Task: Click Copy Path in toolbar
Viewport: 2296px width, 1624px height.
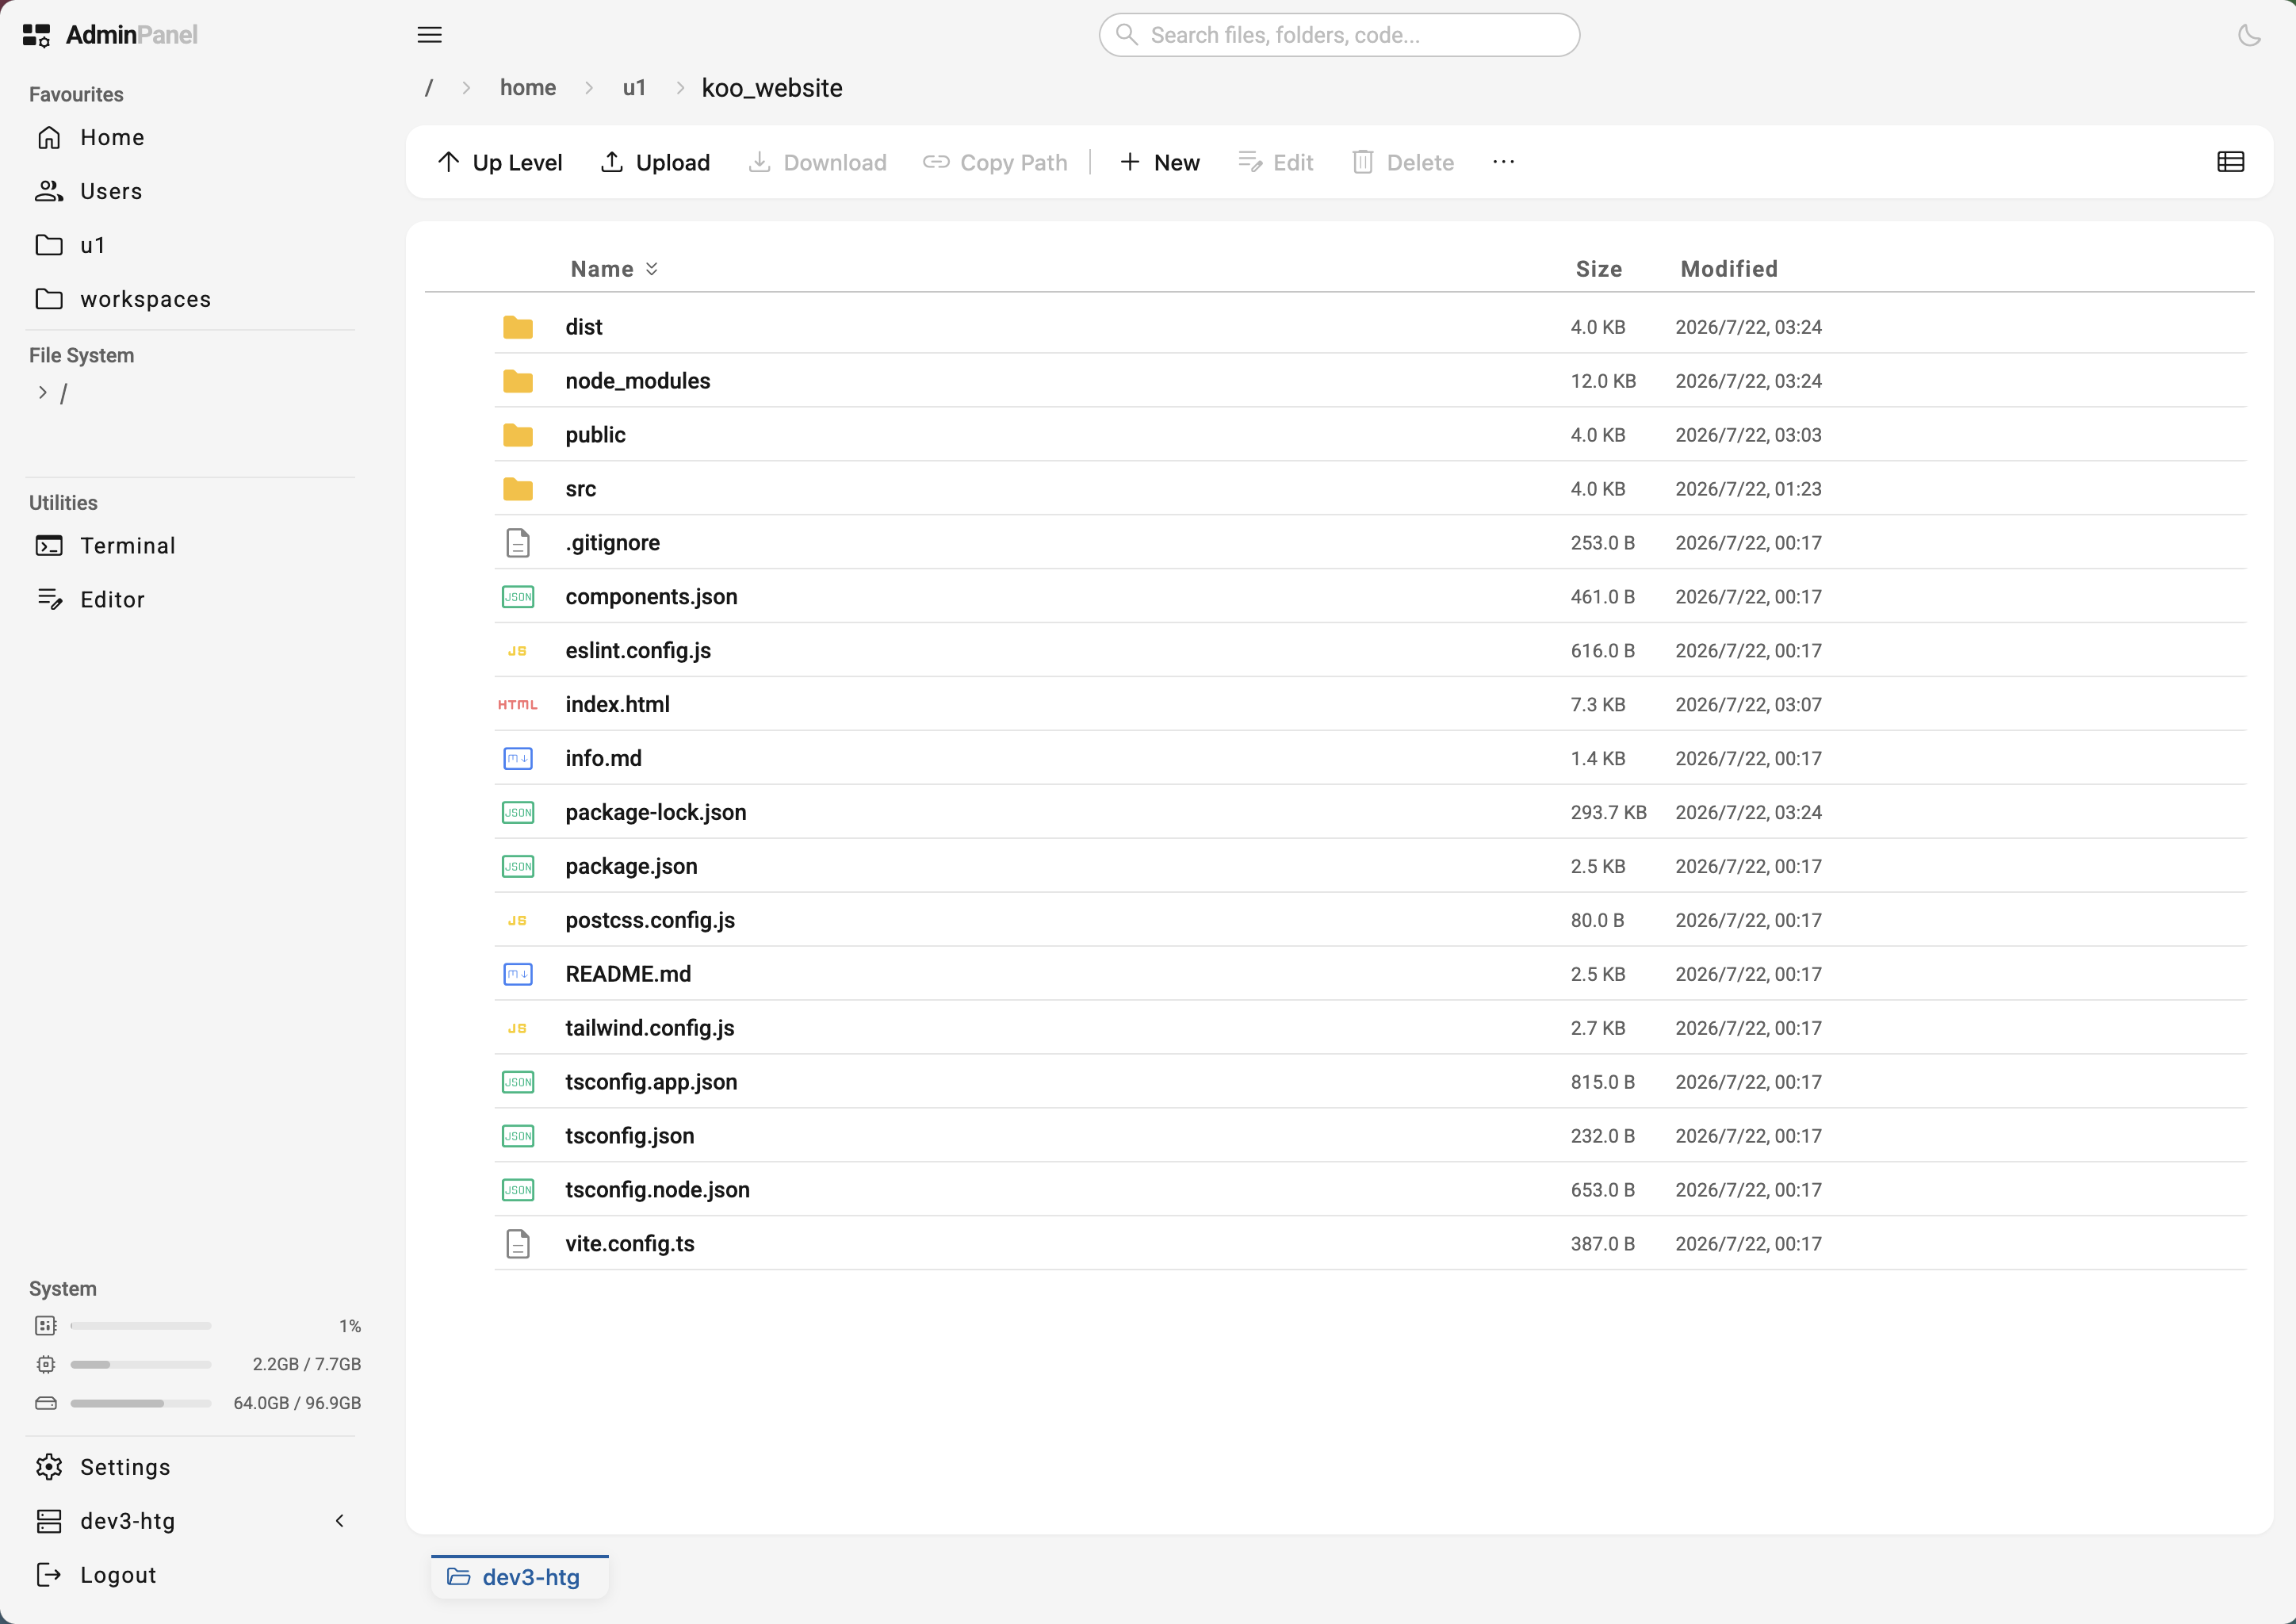Action: 995,162
